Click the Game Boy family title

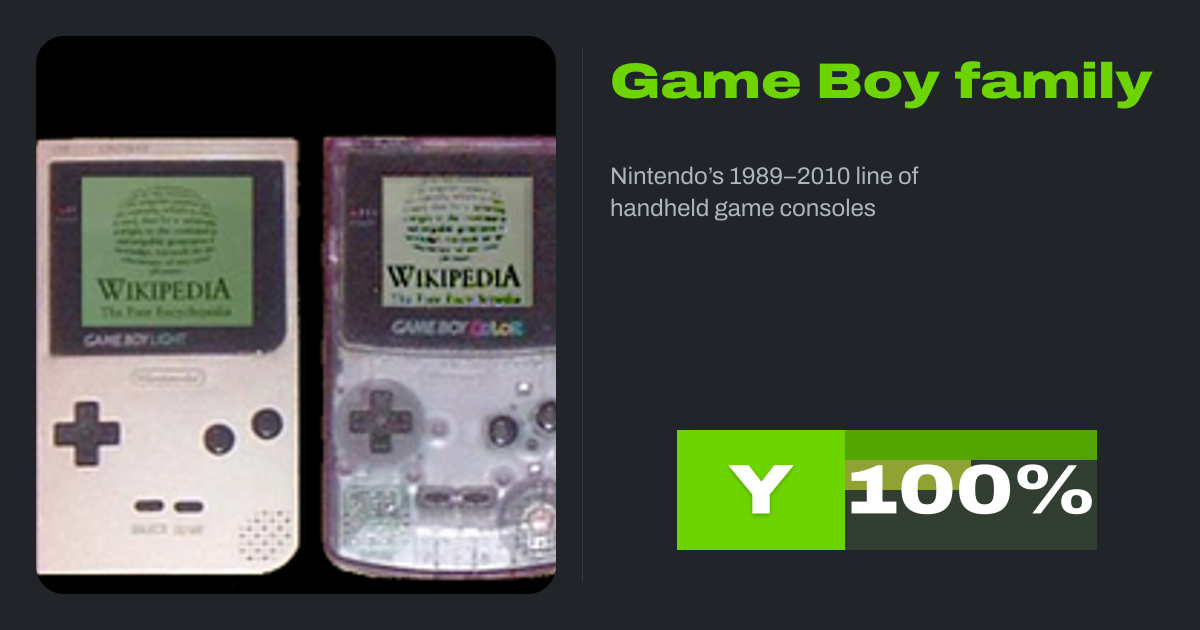click(881, 83)
